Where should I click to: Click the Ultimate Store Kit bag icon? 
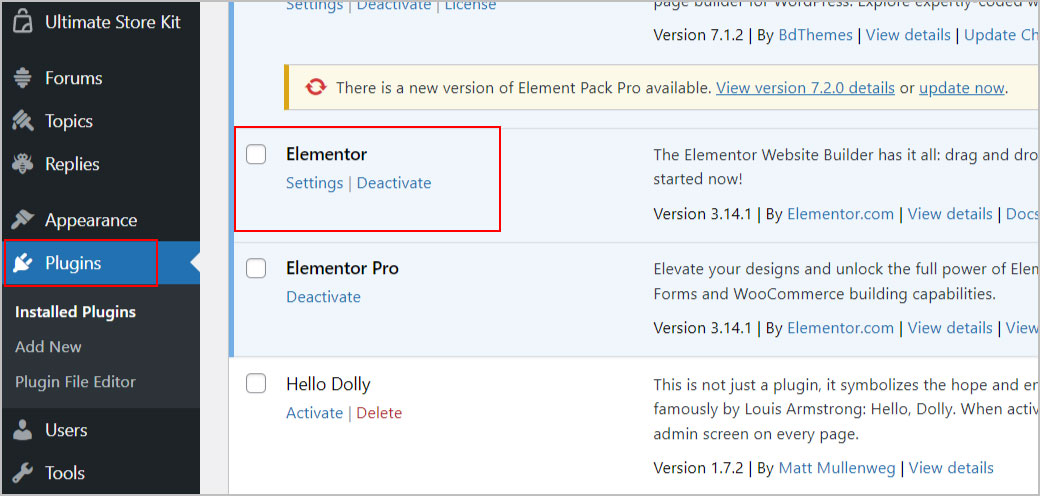(22, 22)
